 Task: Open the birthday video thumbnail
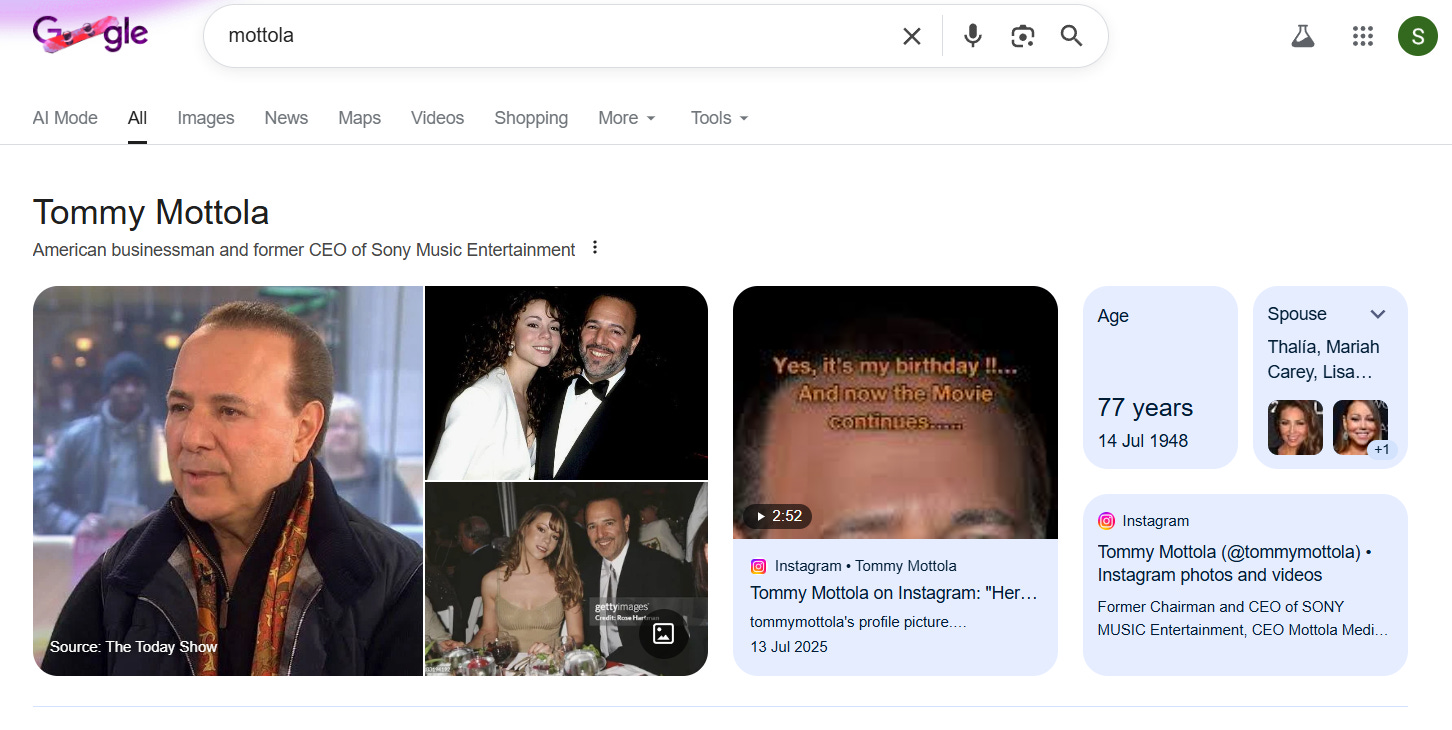(895, 413)
